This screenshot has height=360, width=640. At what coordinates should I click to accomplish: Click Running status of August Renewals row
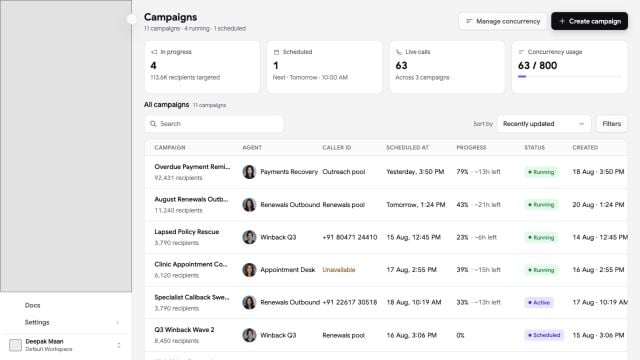click(x=541, y=204)
